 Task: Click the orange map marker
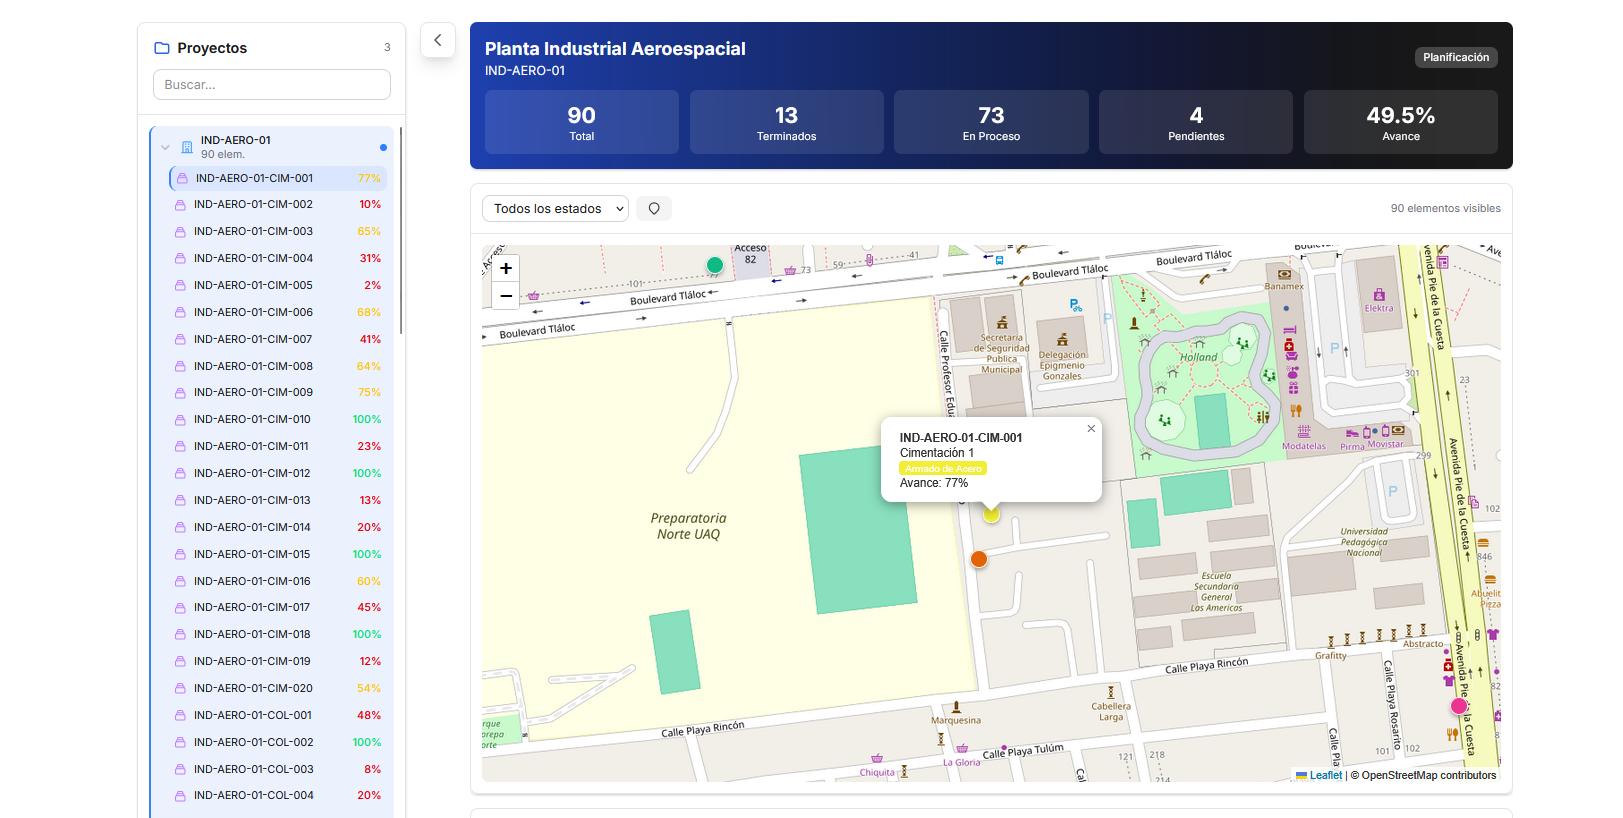click(x=979, y=559)
